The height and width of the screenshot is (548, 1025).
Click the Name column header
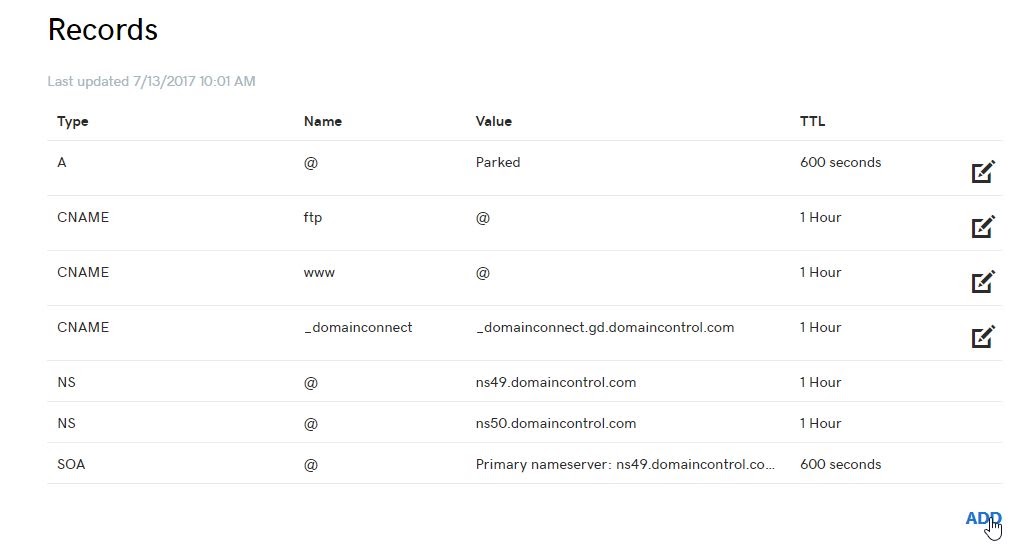322,121
